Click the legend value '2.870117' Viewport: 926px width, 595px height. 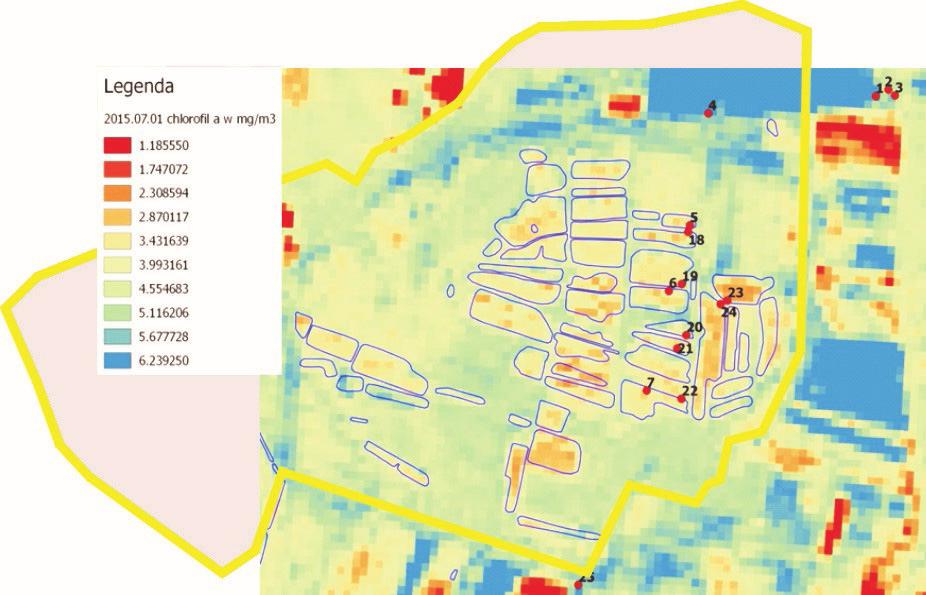pos(164,217)
